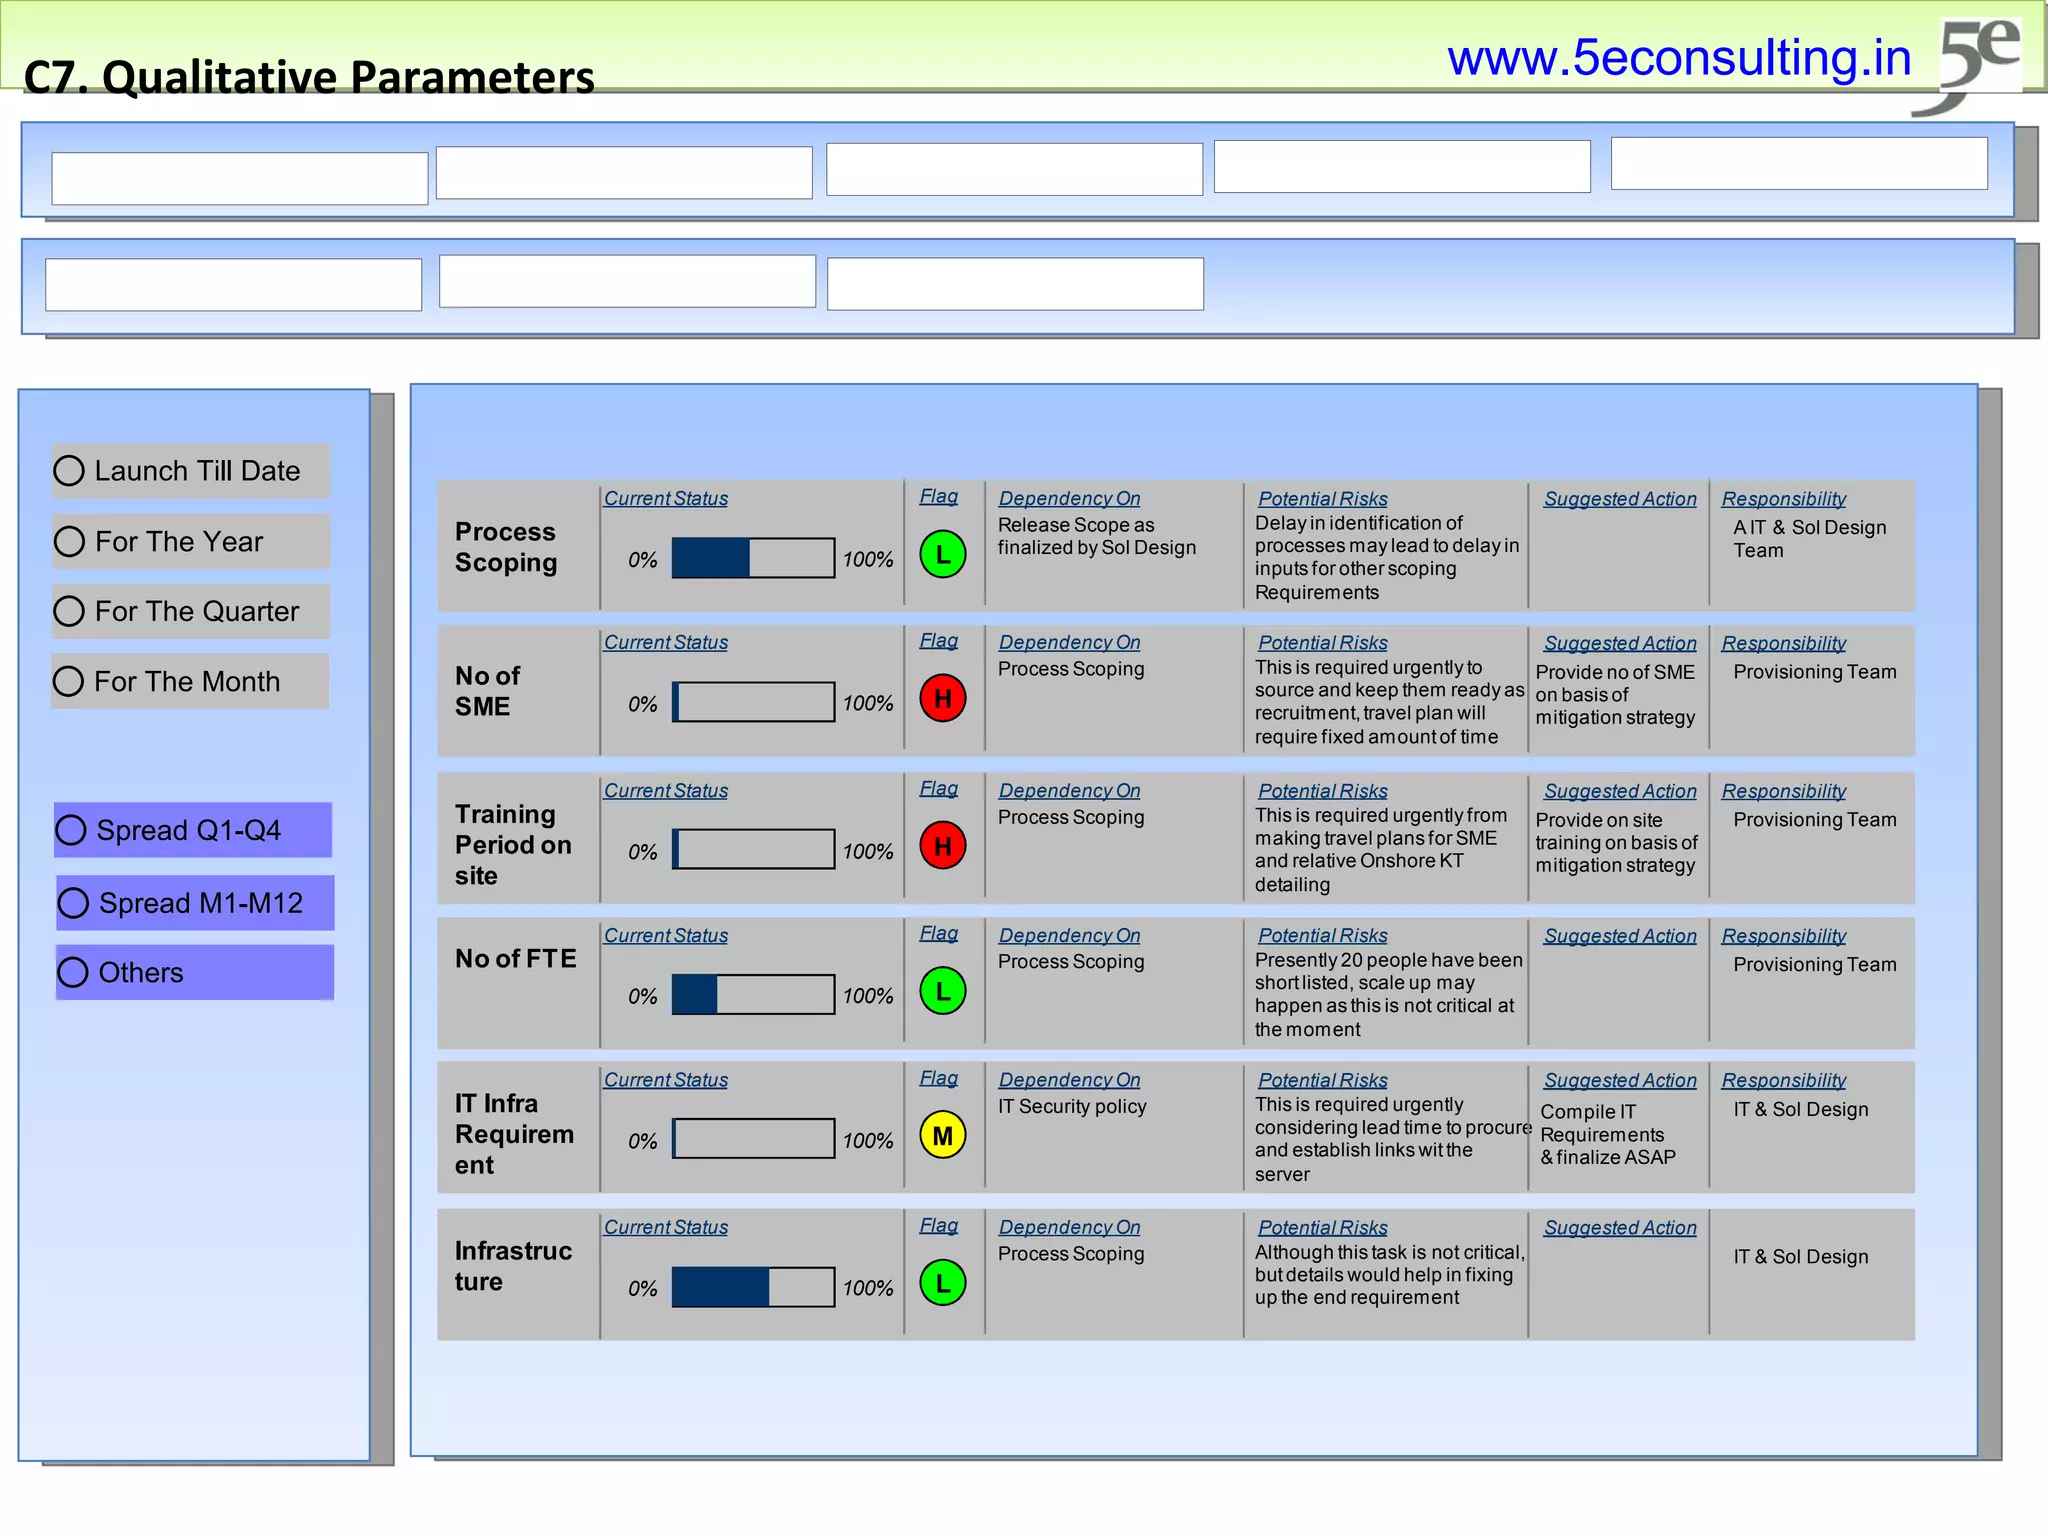This screenshot has height=1536, width=2048.
Task: Click Dependency On link in No of FTE row
Action: coord(1069,936)
